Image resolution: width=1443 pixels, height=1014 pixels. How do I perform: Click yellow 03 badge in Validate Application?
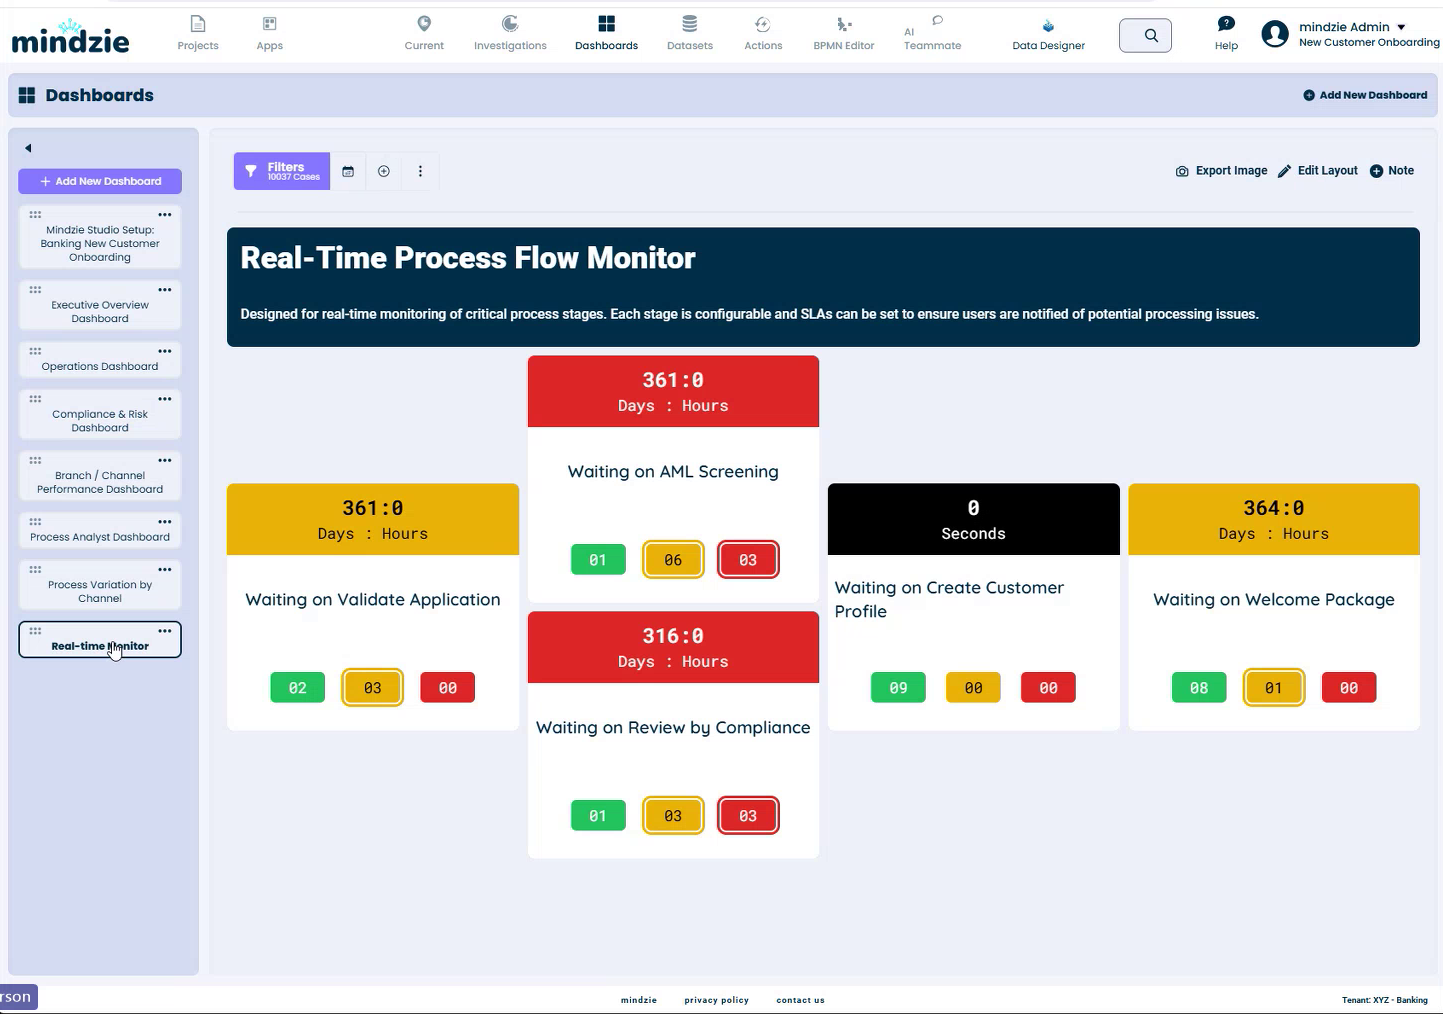373,688
